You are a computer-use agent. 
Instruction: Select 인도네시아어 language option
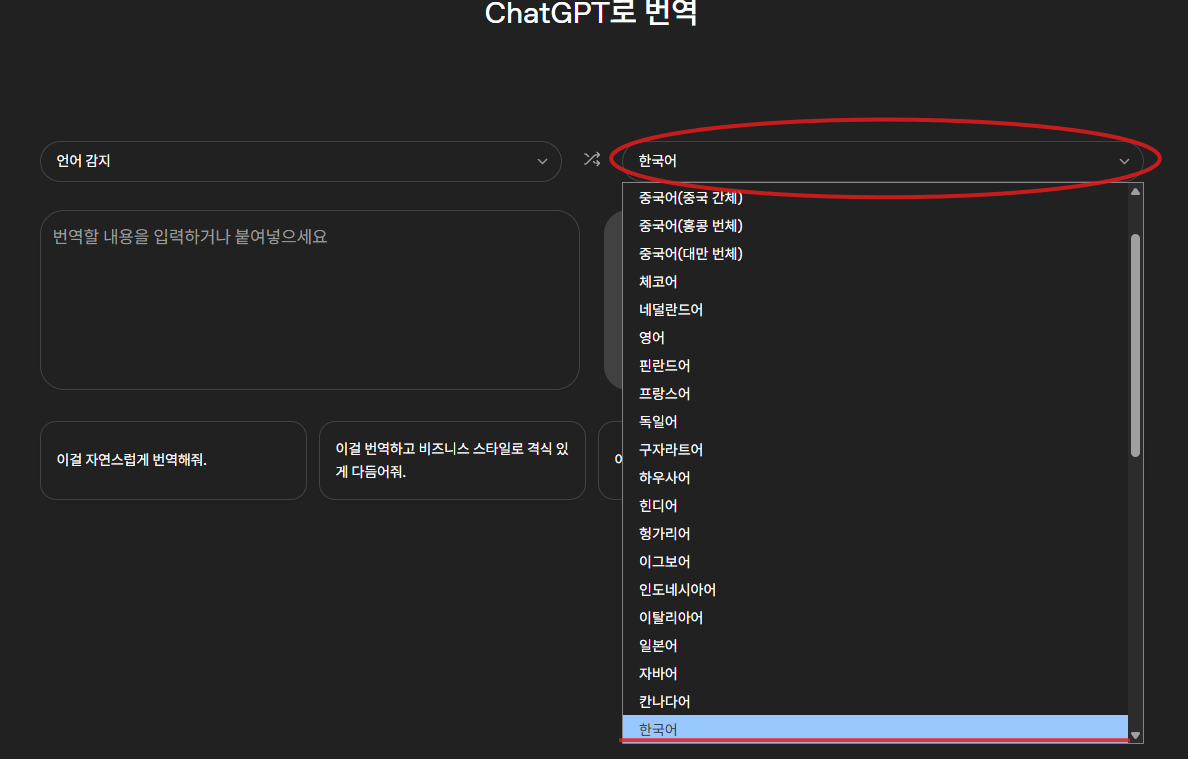(875, 590)
